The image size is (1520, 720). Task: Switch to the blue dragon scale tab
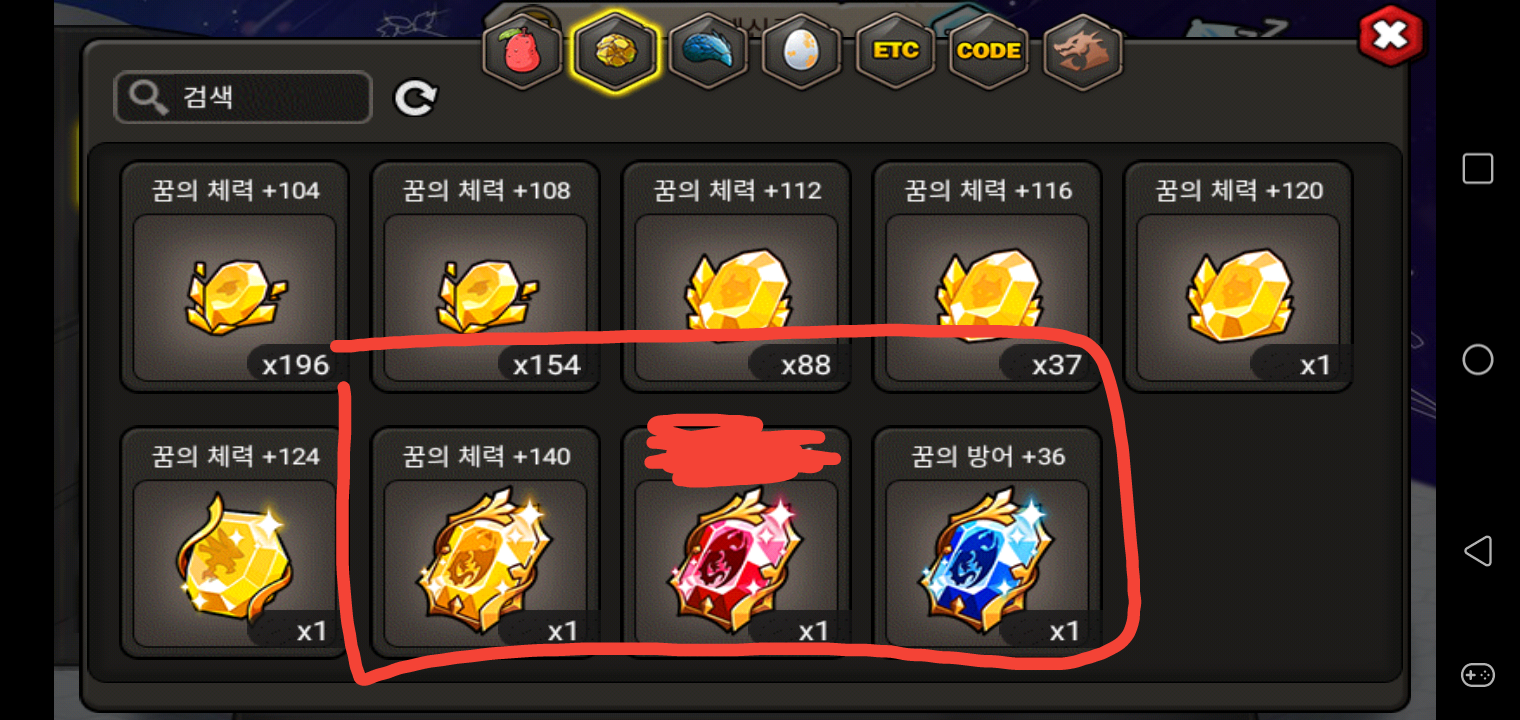(708, 51)
